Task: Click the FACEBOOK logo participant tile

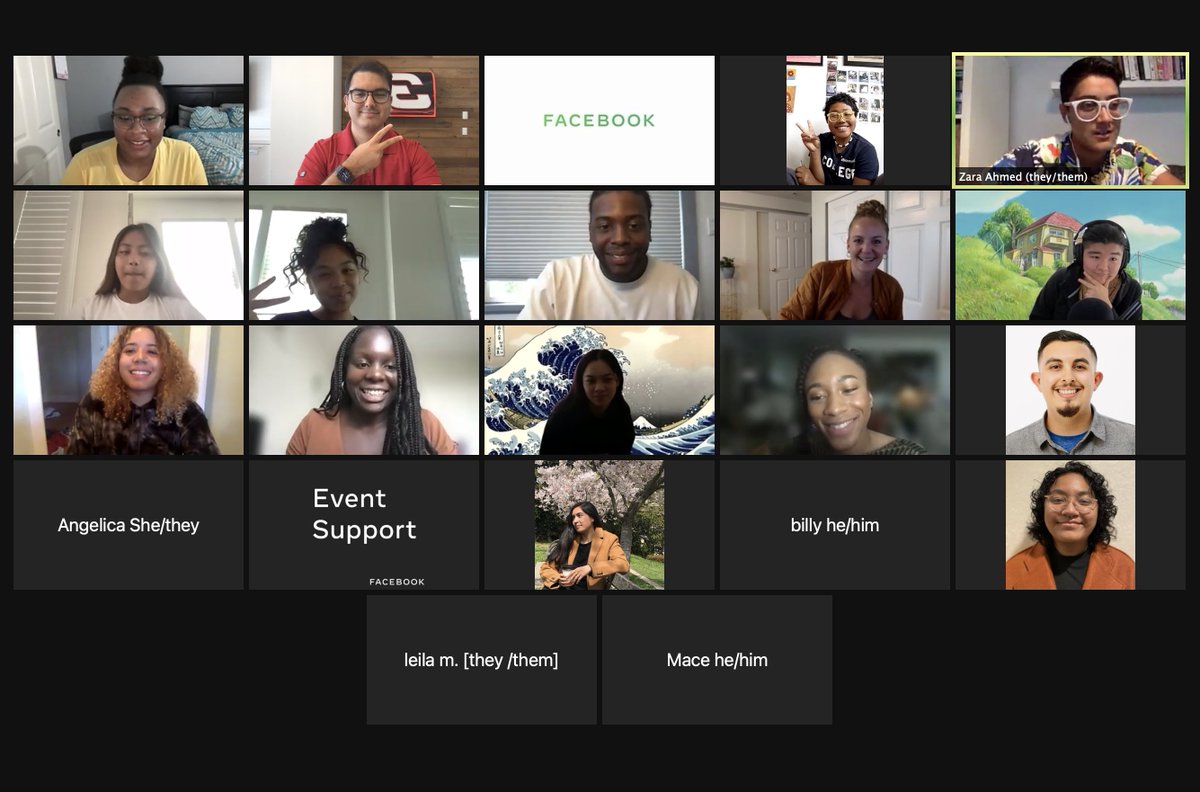Action: click(599, 120)
